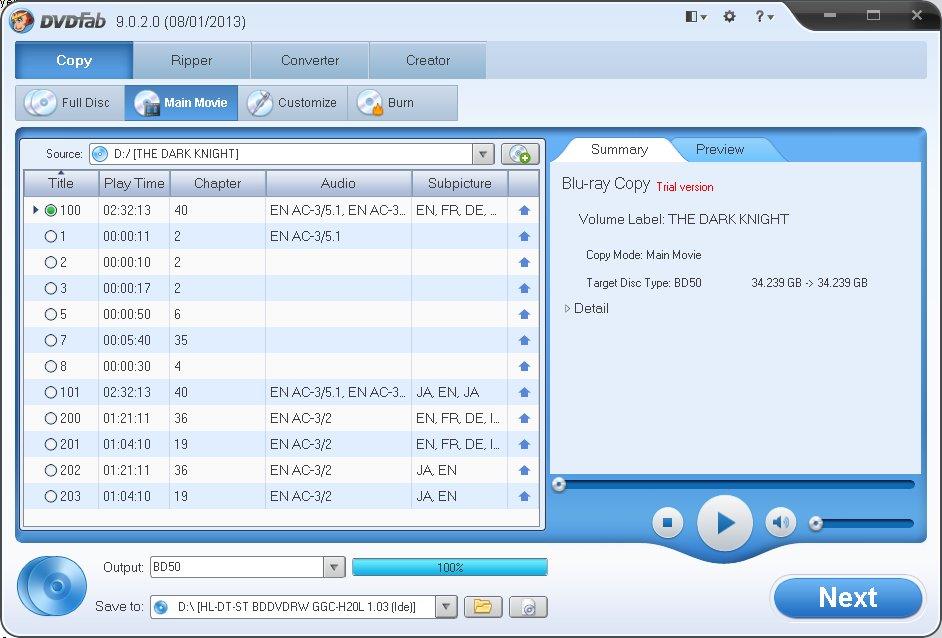Screen dimensions: 942x638
Task: Select the title 7 radio button
Action: coord(51,340)
